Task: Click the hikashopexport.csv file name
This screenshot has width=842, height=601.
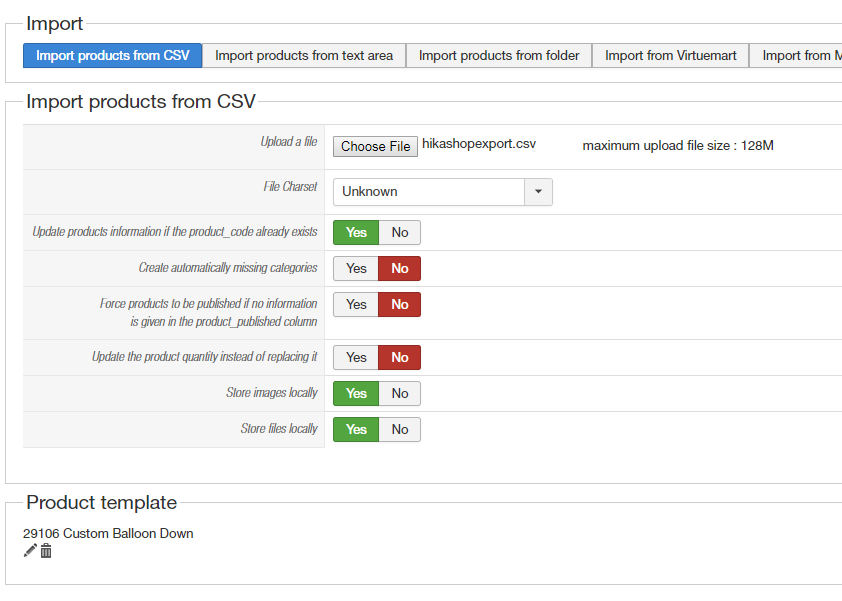Action: click(479, 144)
